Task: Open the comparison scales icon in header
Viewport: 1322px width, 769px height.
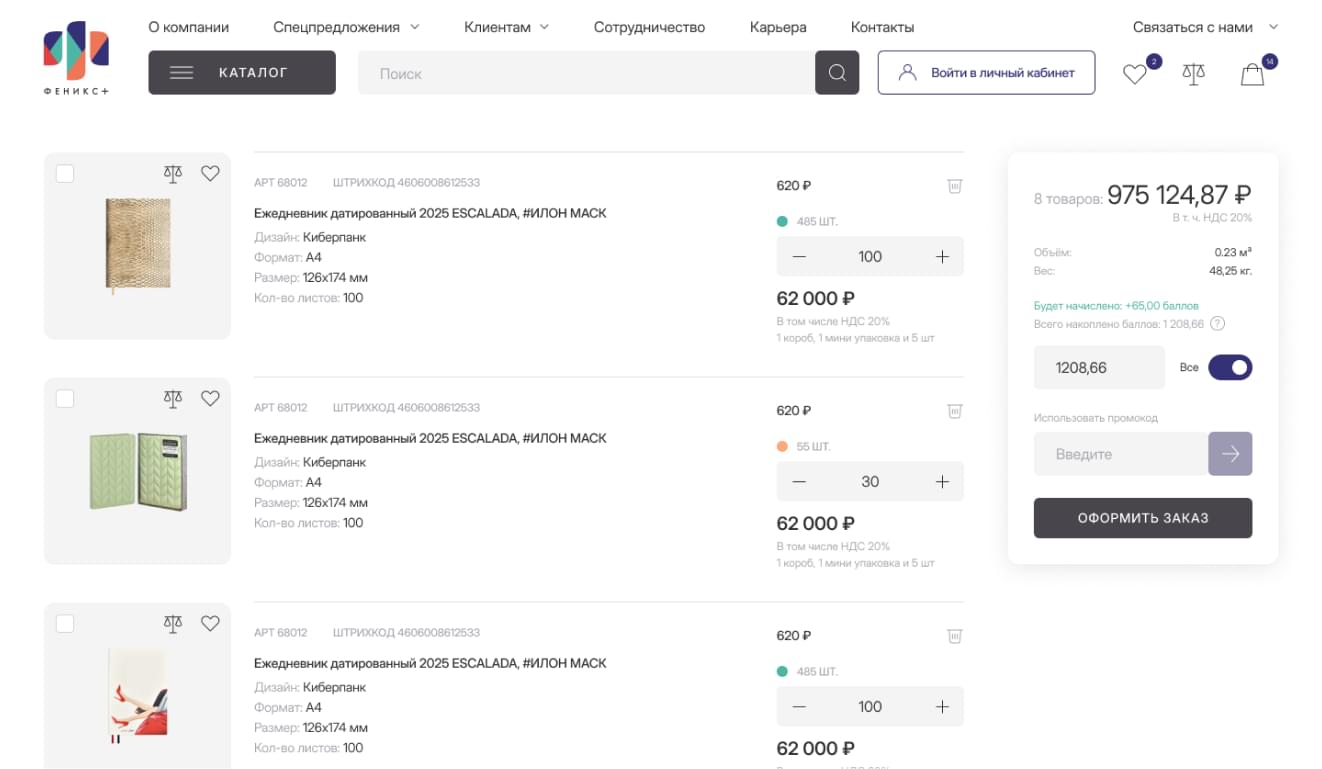Action: click(x=1193, y=74)
